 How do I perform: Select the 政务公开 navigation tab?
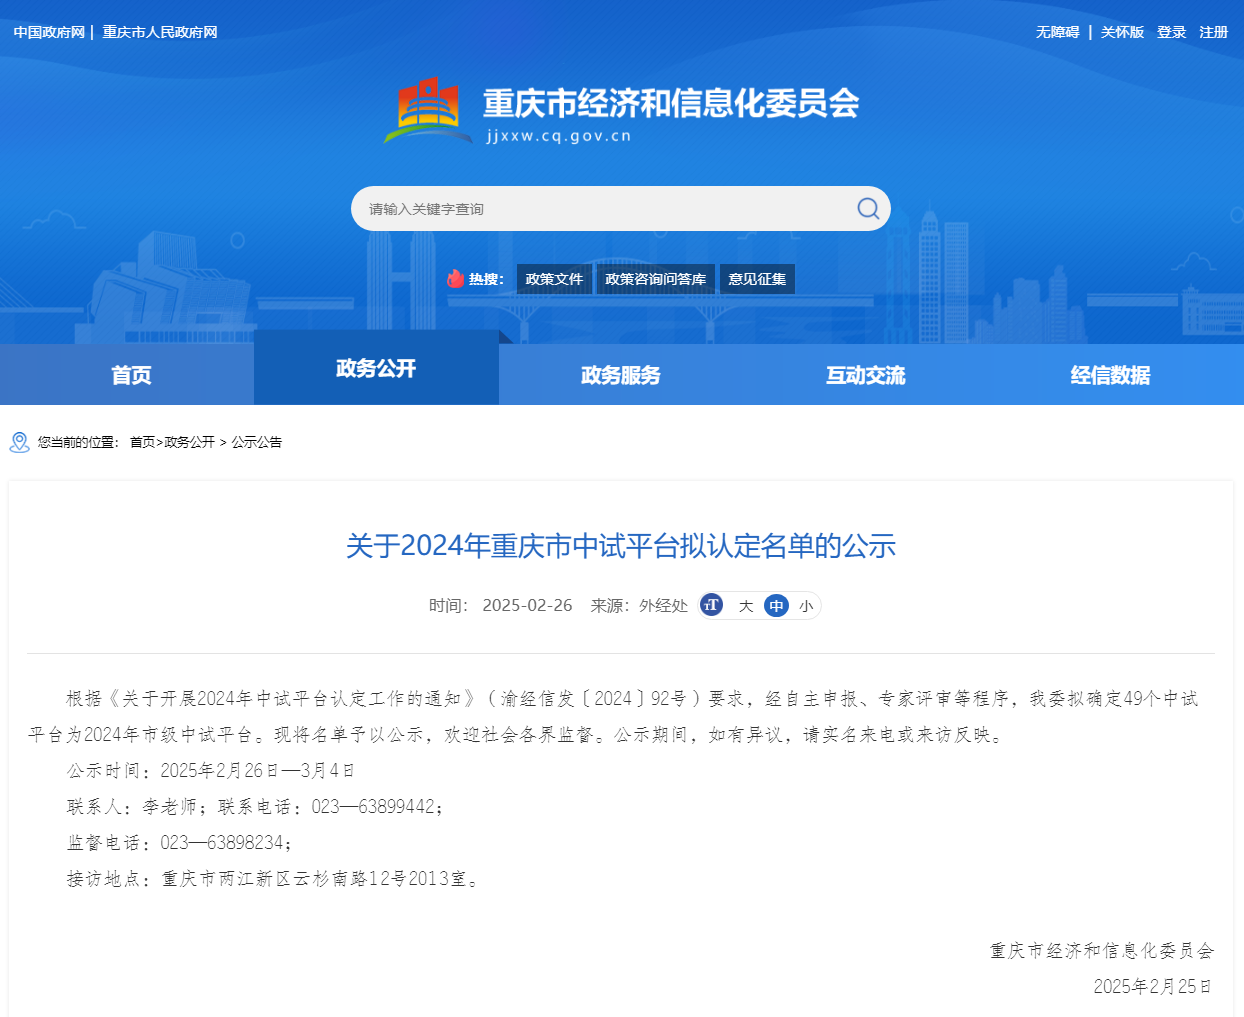tap(376, 368)
